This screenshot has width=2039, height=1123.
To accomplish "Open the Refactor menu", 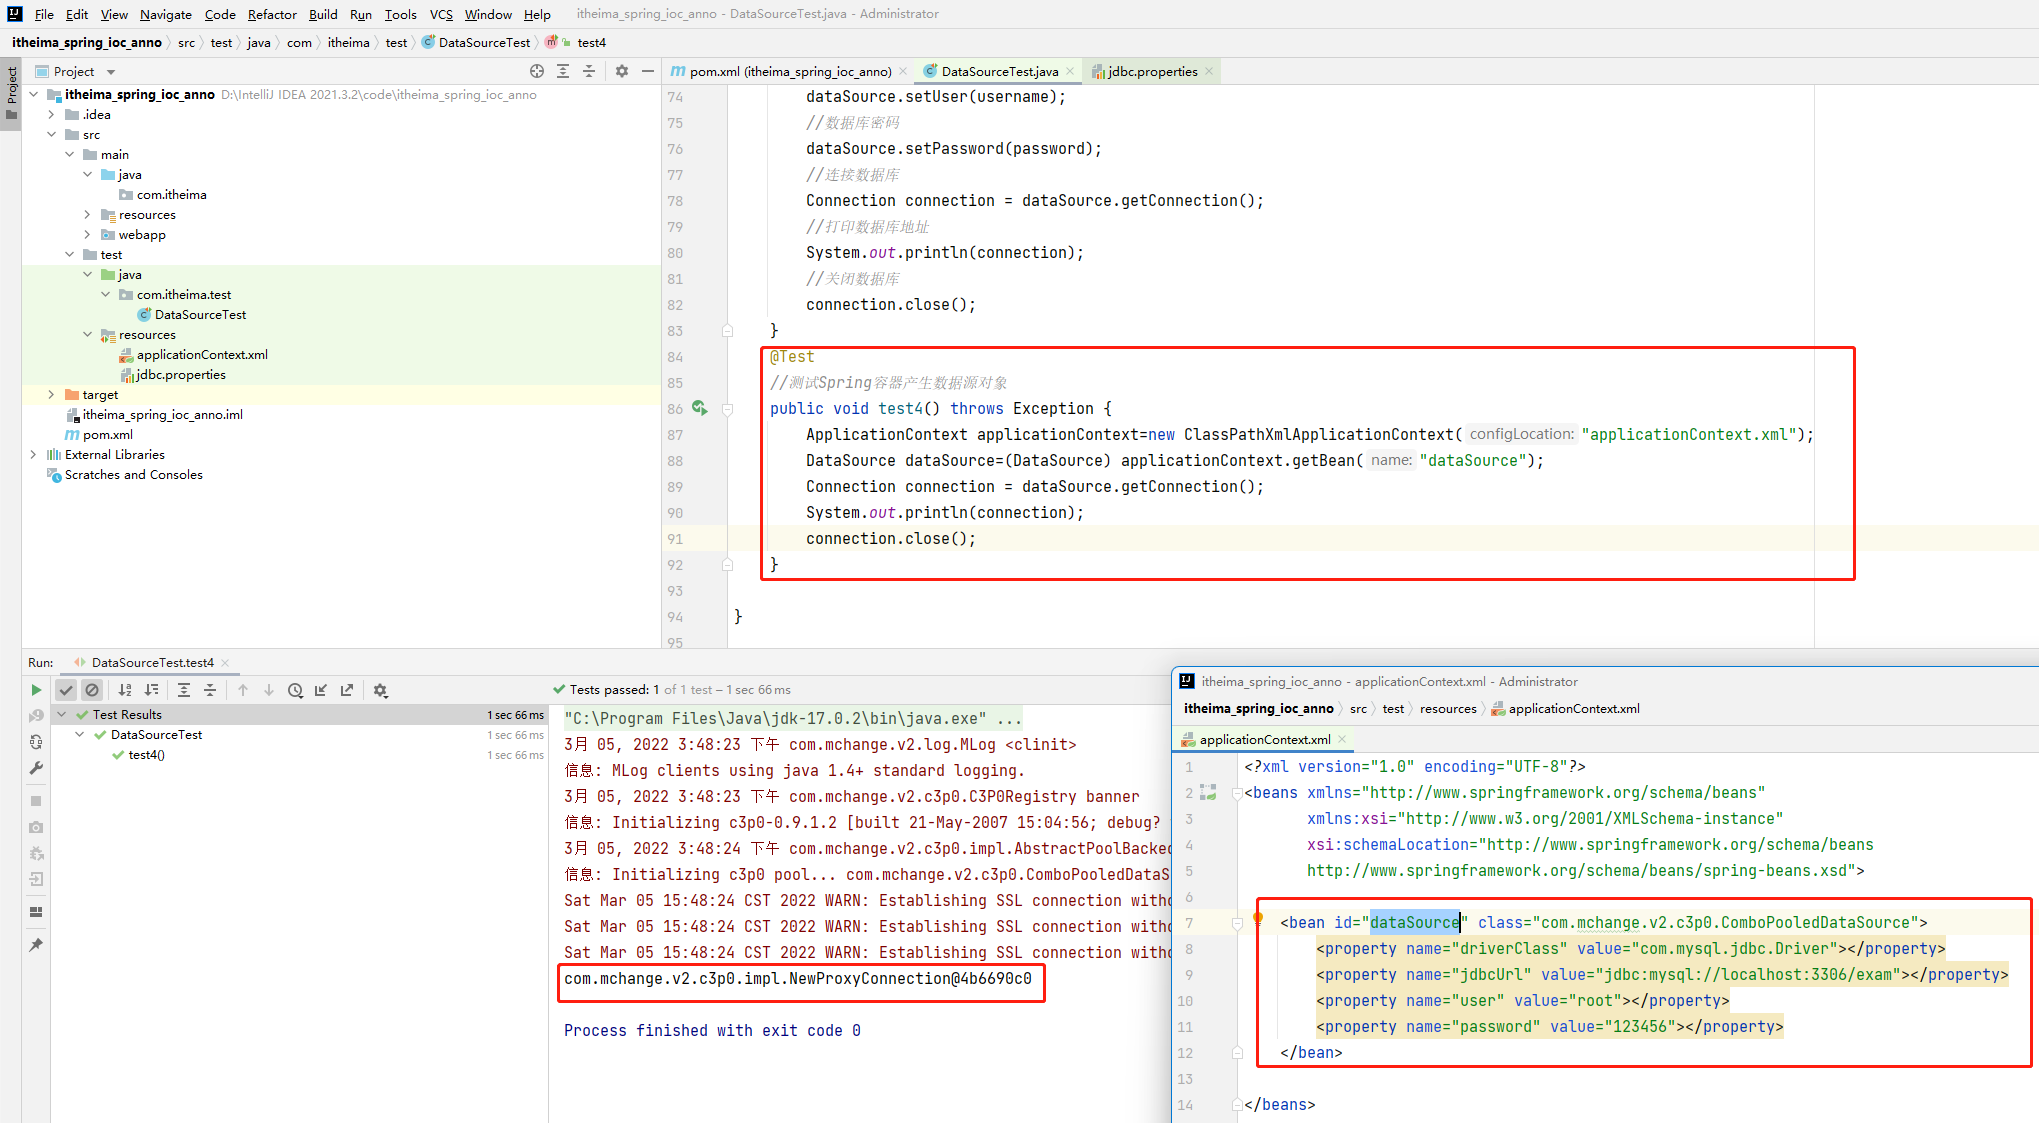I will pos(272,14).
